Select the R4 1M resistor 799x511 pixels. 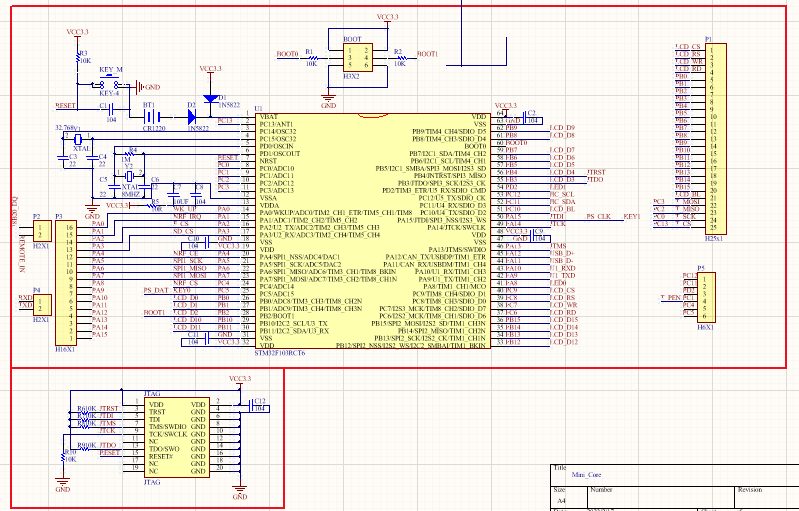(x=129, y=153)
